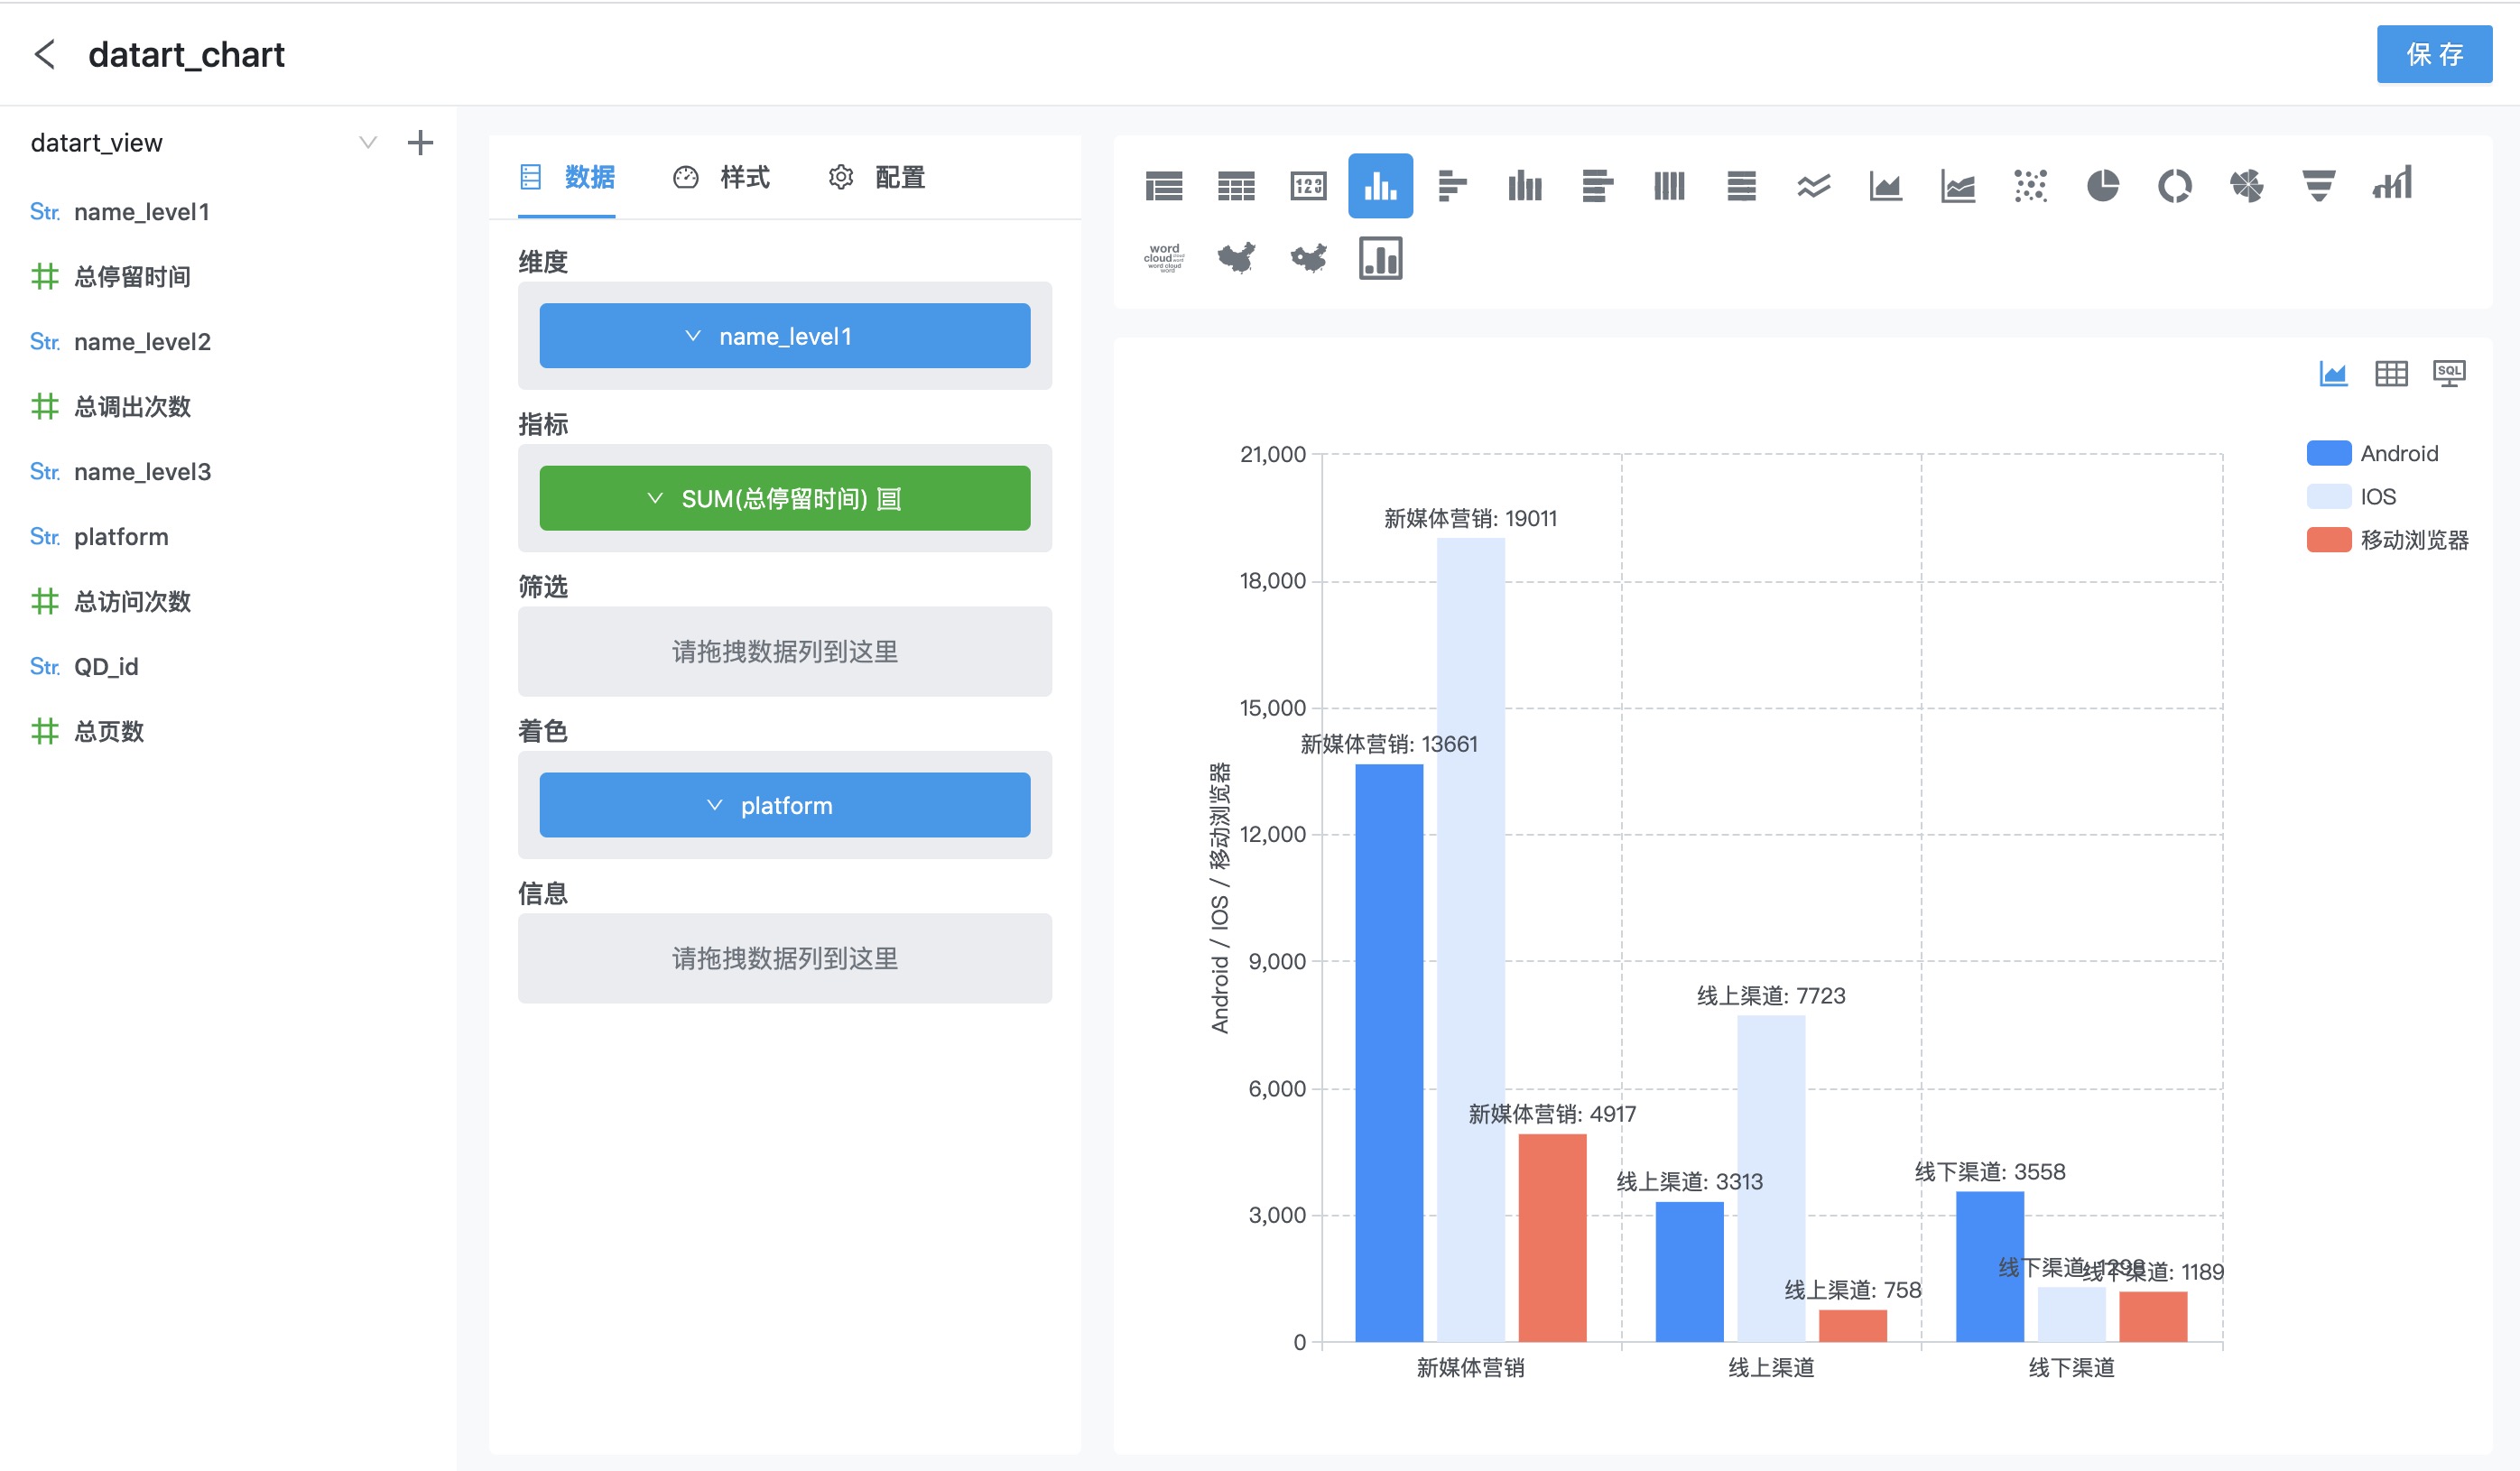Switch preview to table grid view icon
2520x1471 pixels.
tap(2391, 374)
